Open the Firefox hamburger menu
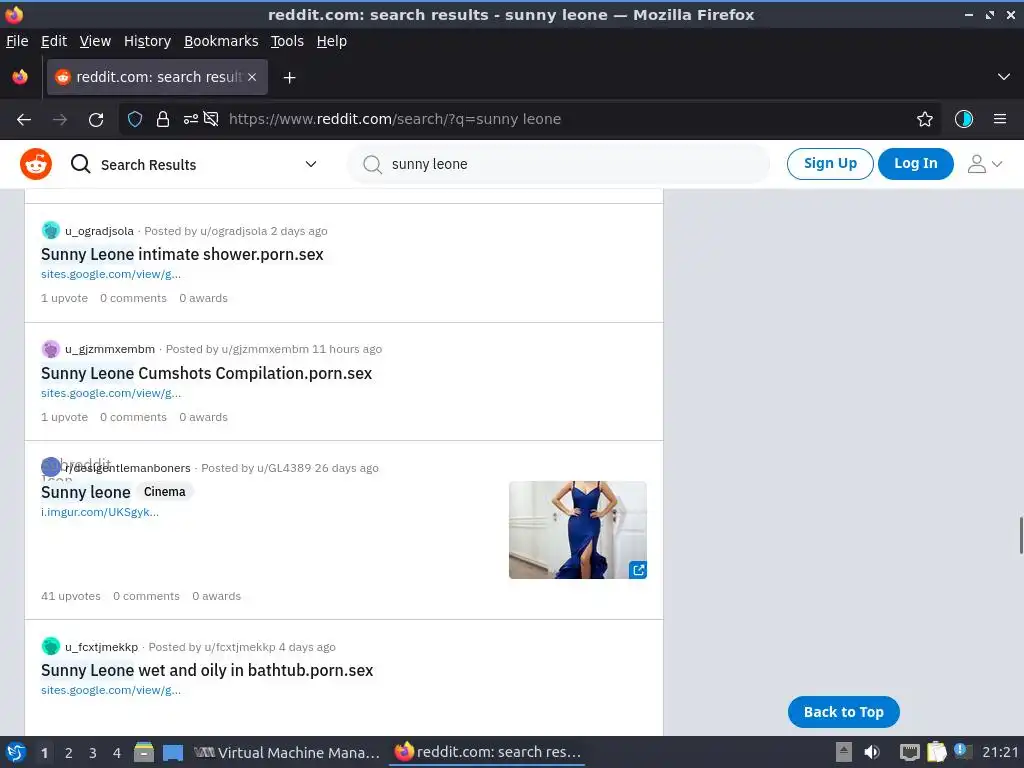Viewport: 1024px width, 768px height. (1000, 119)
